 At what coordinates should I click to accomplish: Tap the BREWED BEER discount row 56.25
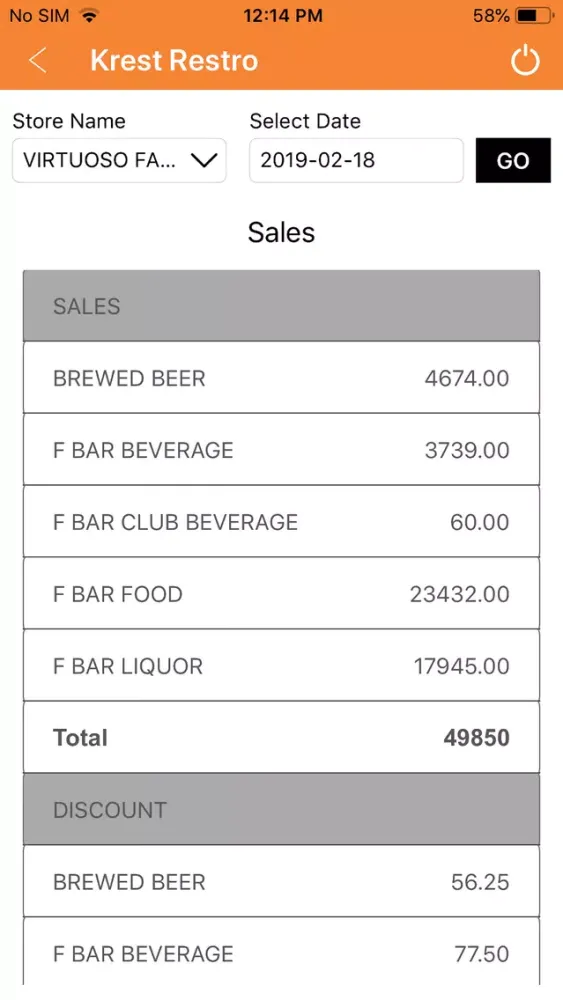(x=281, y=882)
